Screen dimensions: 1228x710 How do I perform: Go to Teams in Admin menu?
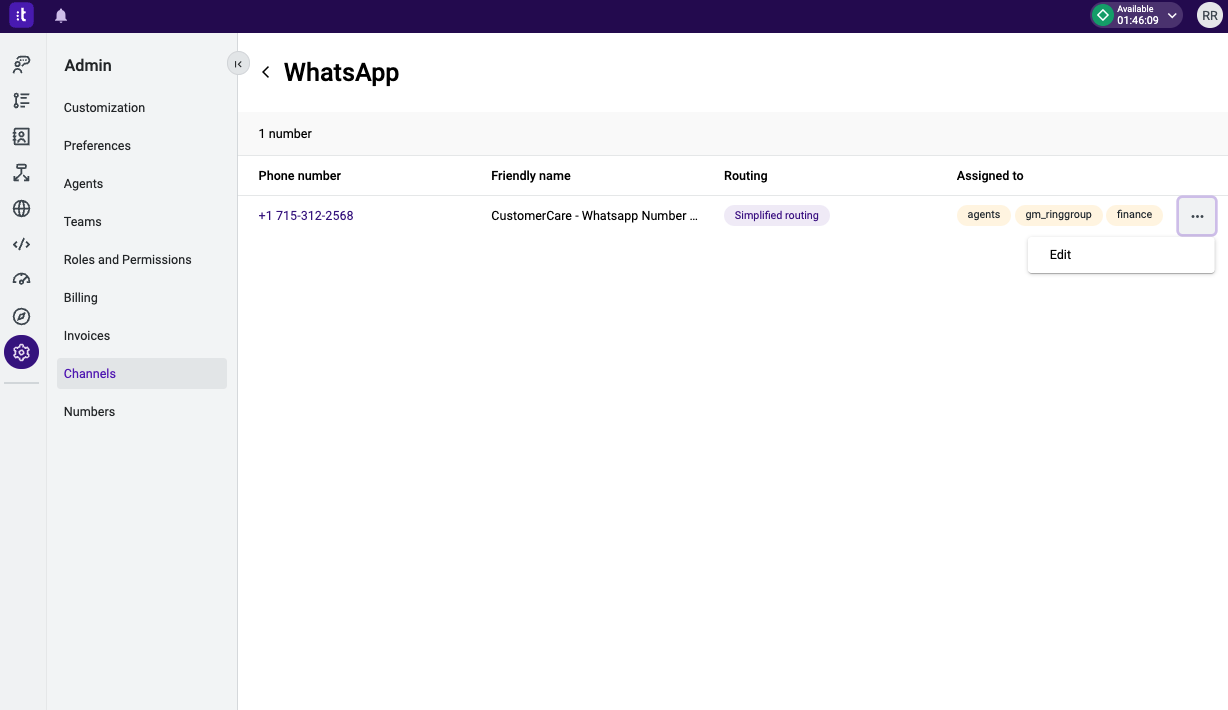82,222
